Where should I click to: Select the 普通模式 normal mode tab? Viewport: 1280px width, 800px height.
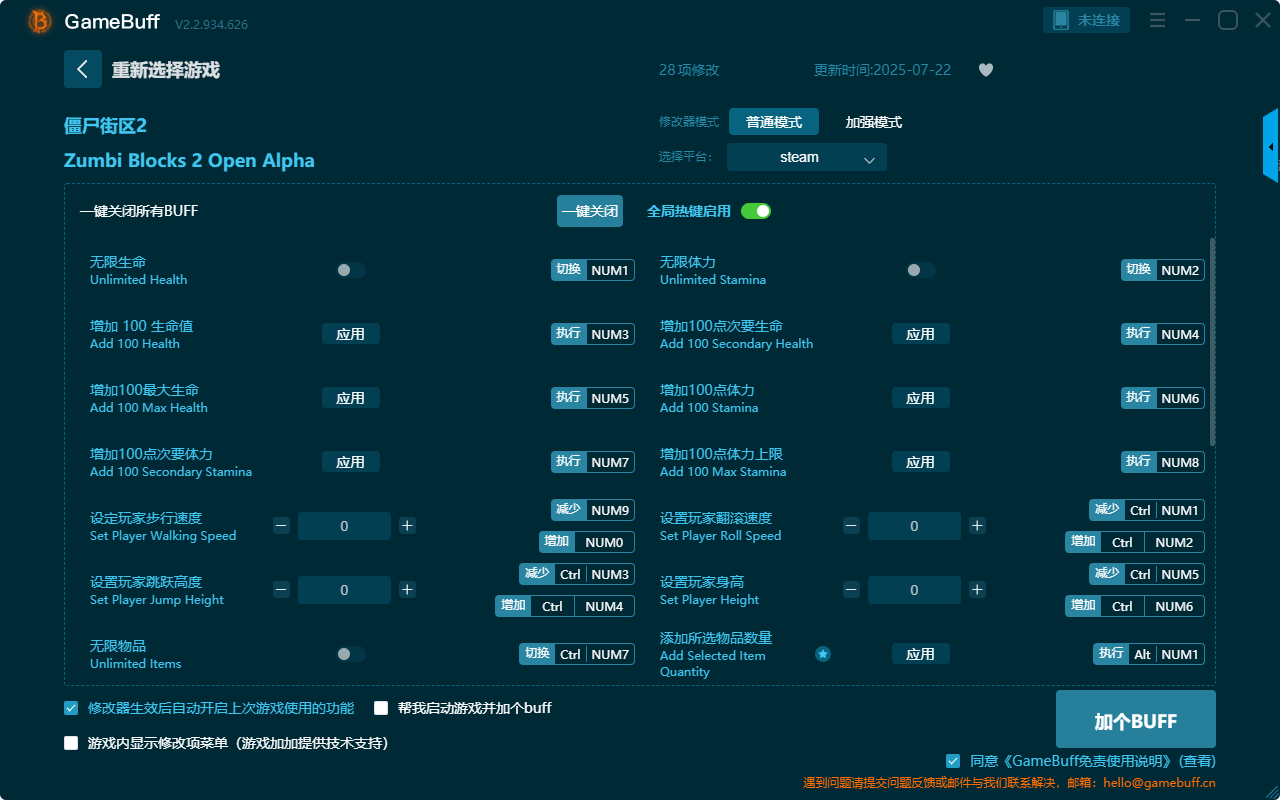point(774,122)
